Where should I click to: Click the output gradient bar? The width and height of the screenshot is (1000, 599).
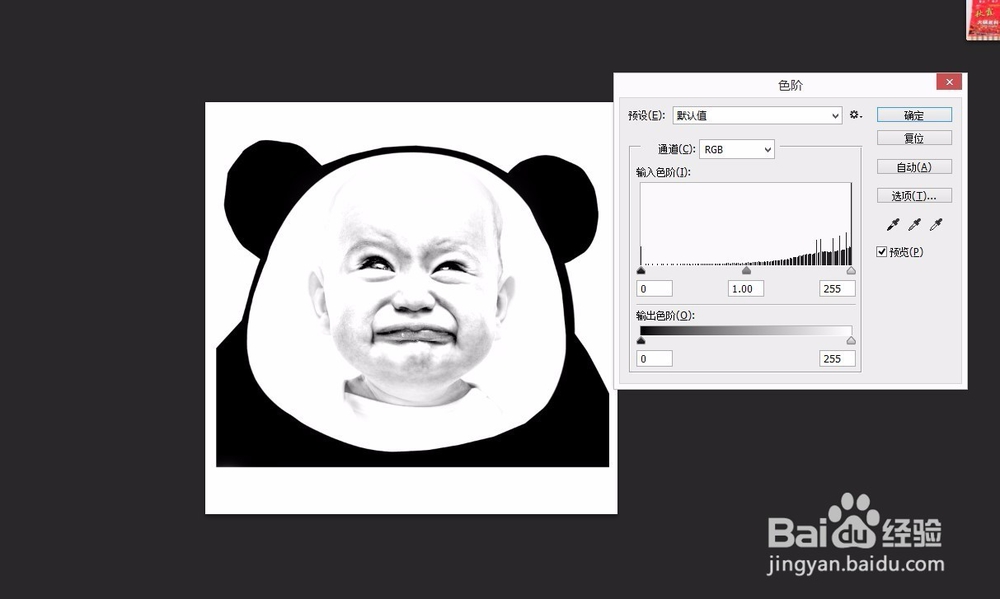click(746, 330)
